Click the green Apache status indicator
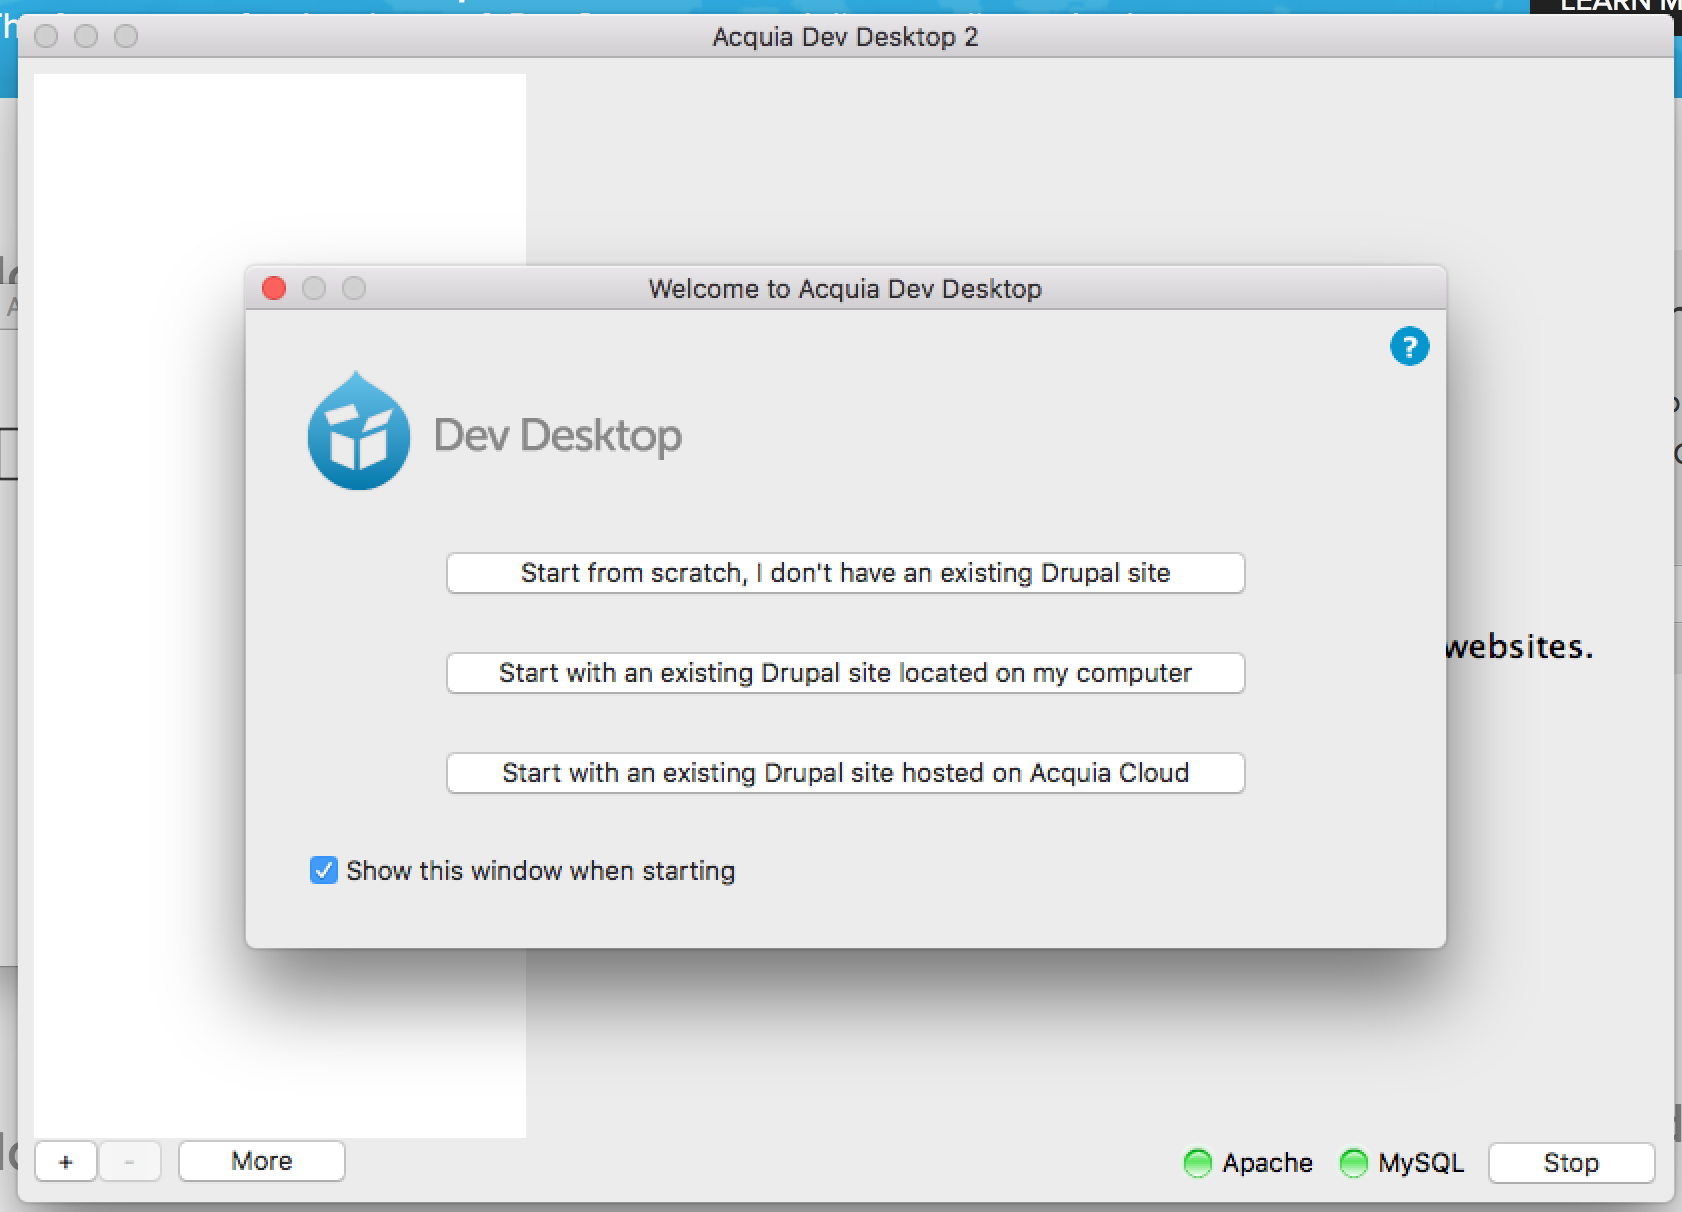 [1197, 1163]
